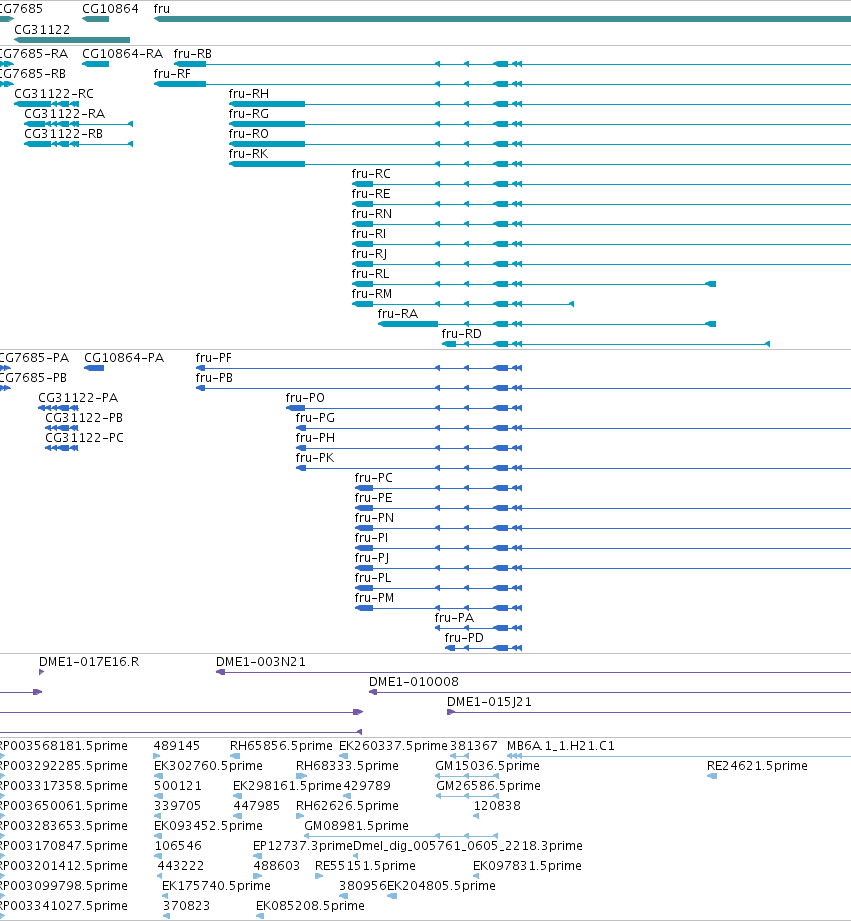Select the CG31122-RB transcript label
Screen dimensions: 851x921
point(63,134)
